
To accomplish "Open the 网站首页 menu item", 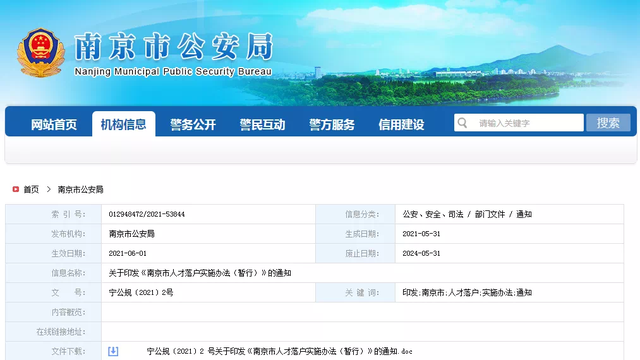I will [x=54, y=124].
